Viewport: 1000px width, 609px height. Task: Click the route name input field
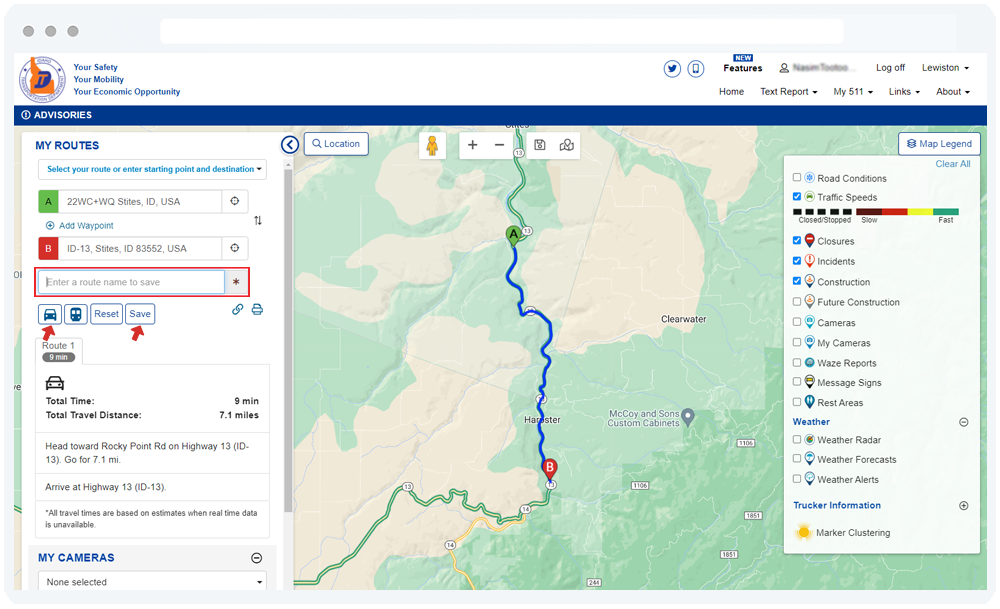click(x=131, y=282)
